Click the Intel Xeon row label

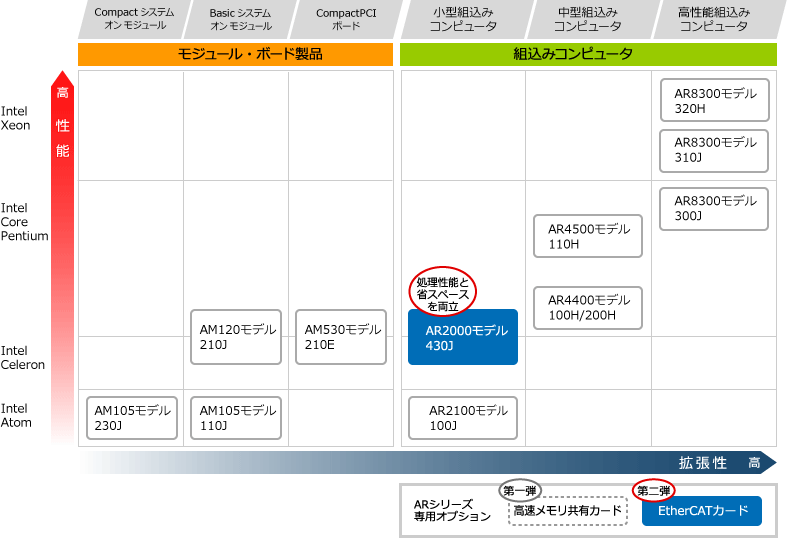pyautogui.click(x=16, y=118)
